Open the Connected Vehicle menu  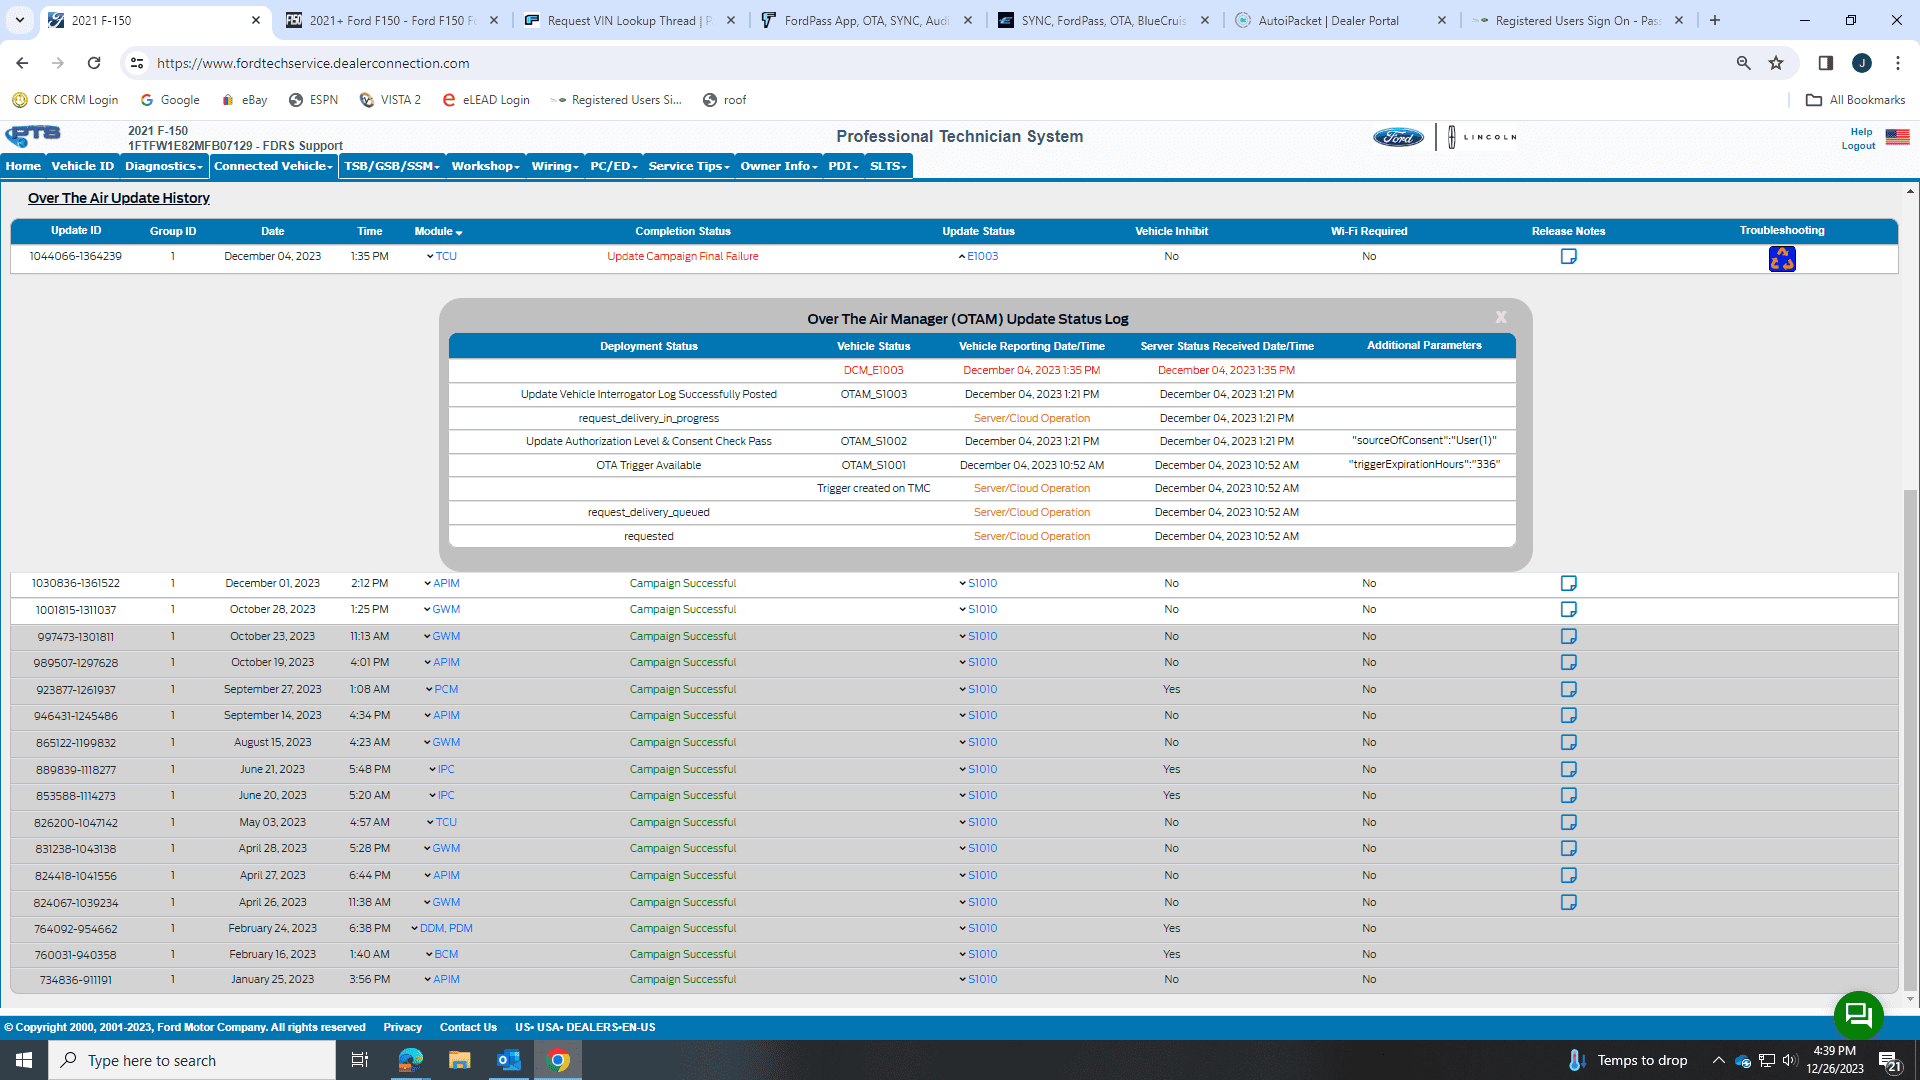point(273,166)
